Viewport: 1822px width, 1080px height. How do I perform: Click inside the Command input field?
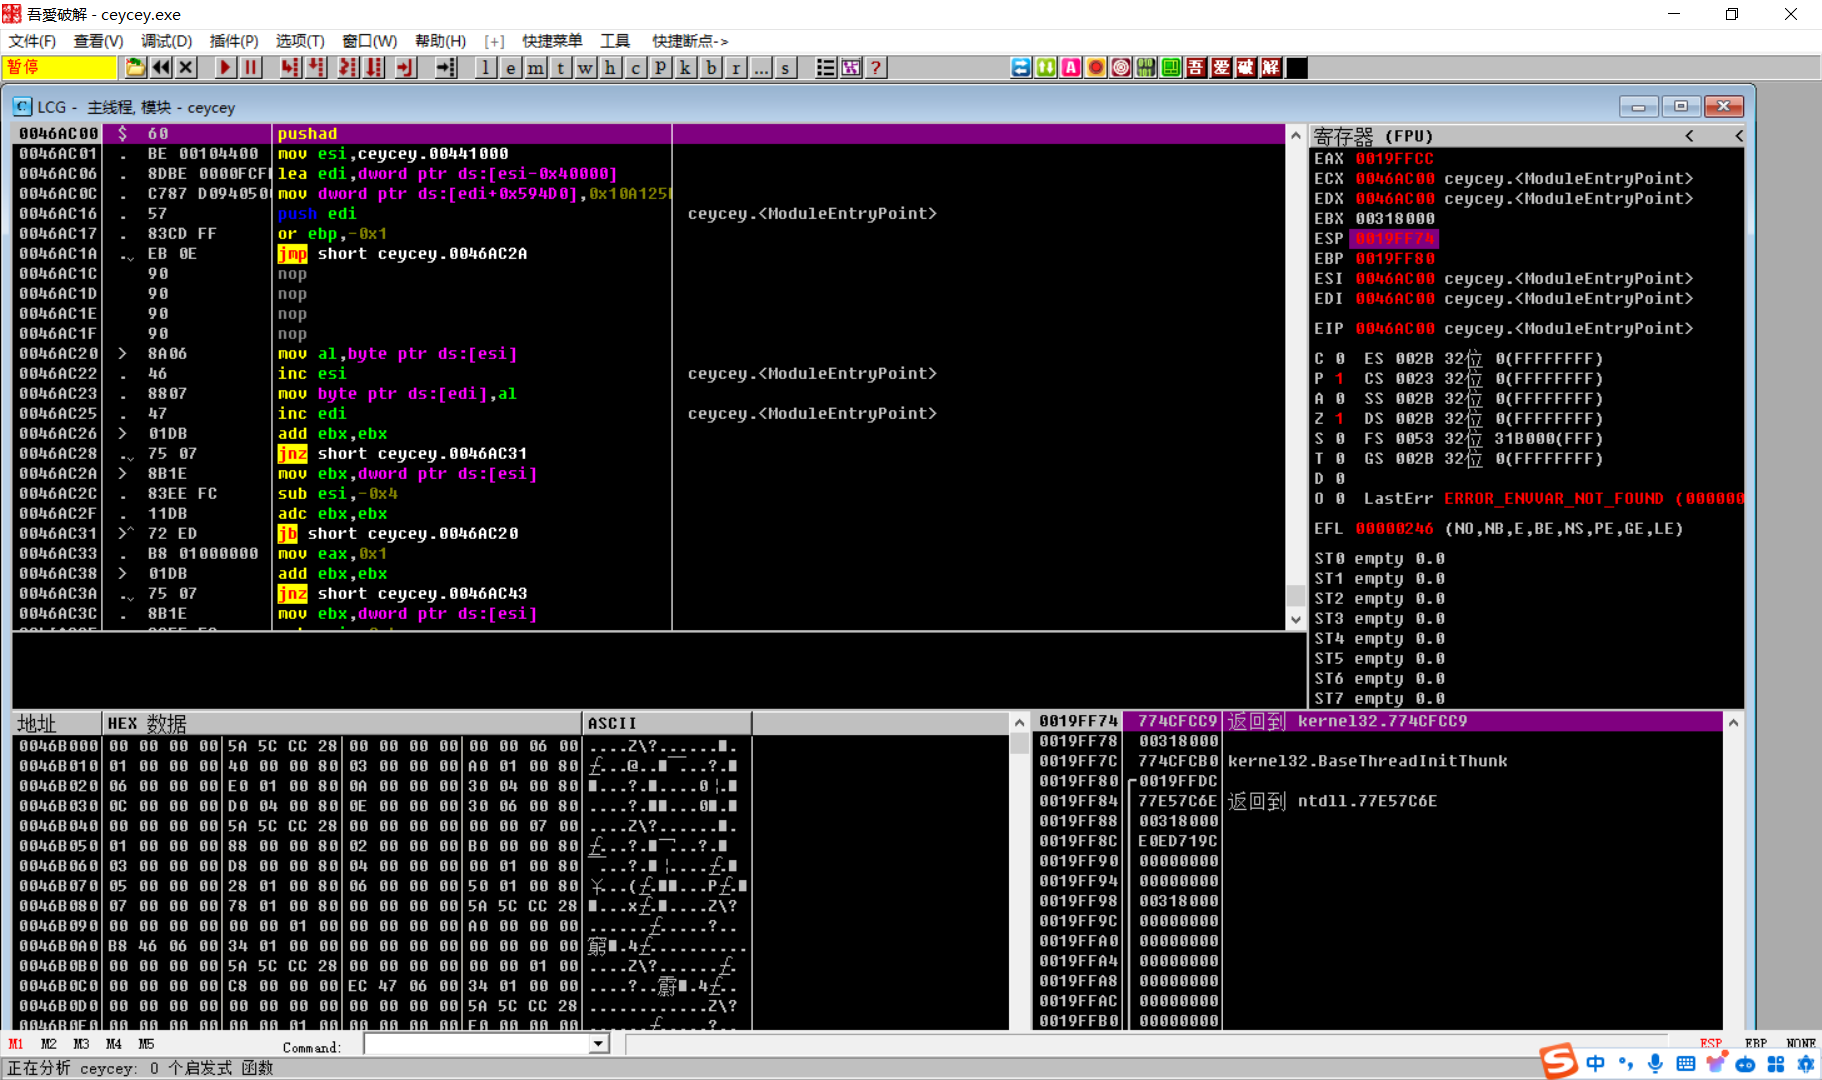(x=476, y=1045)
